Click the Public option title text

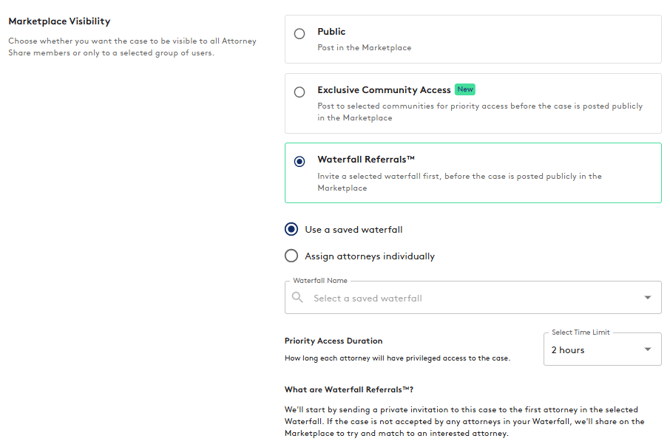[331, 32]
